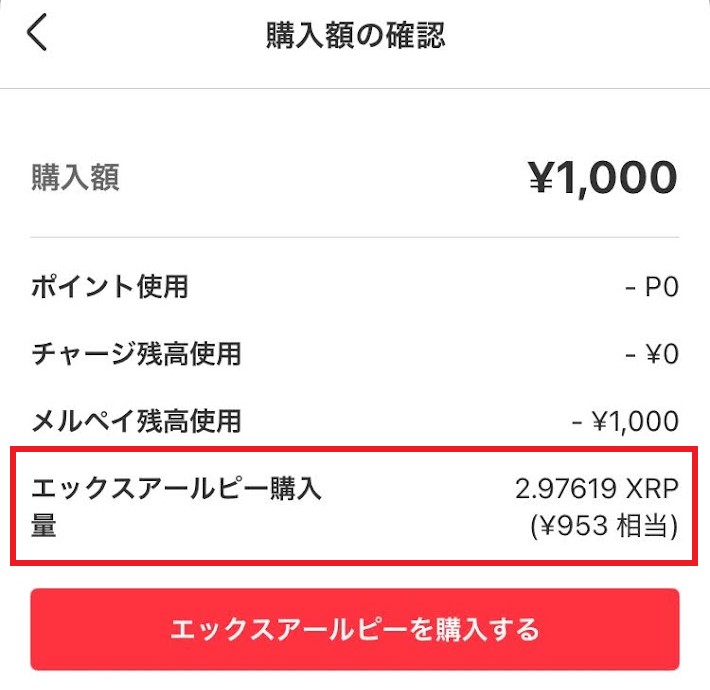Go back using the left chevron arrow
The image size is (710, 690).
(37, 32)
